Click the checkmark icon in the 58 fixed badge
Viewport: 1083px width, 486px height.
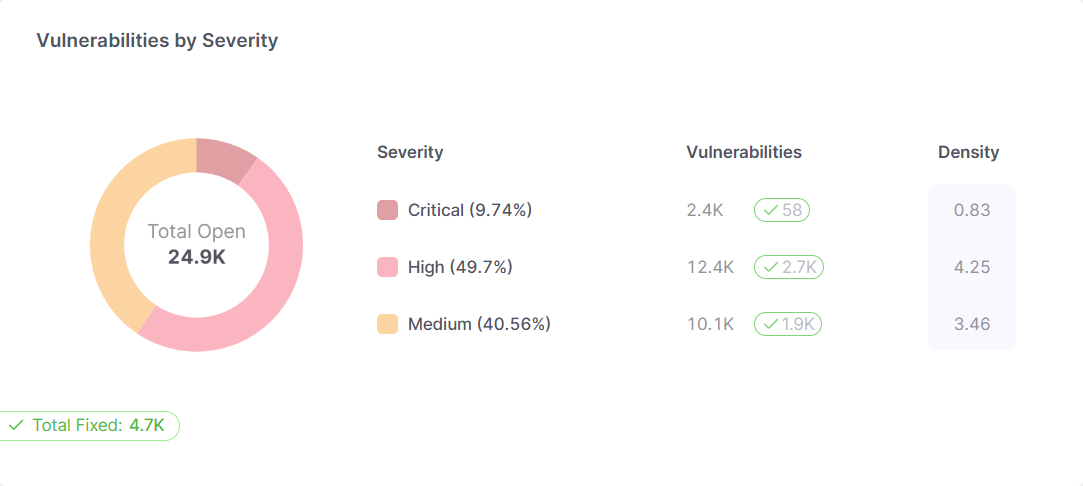770,210
